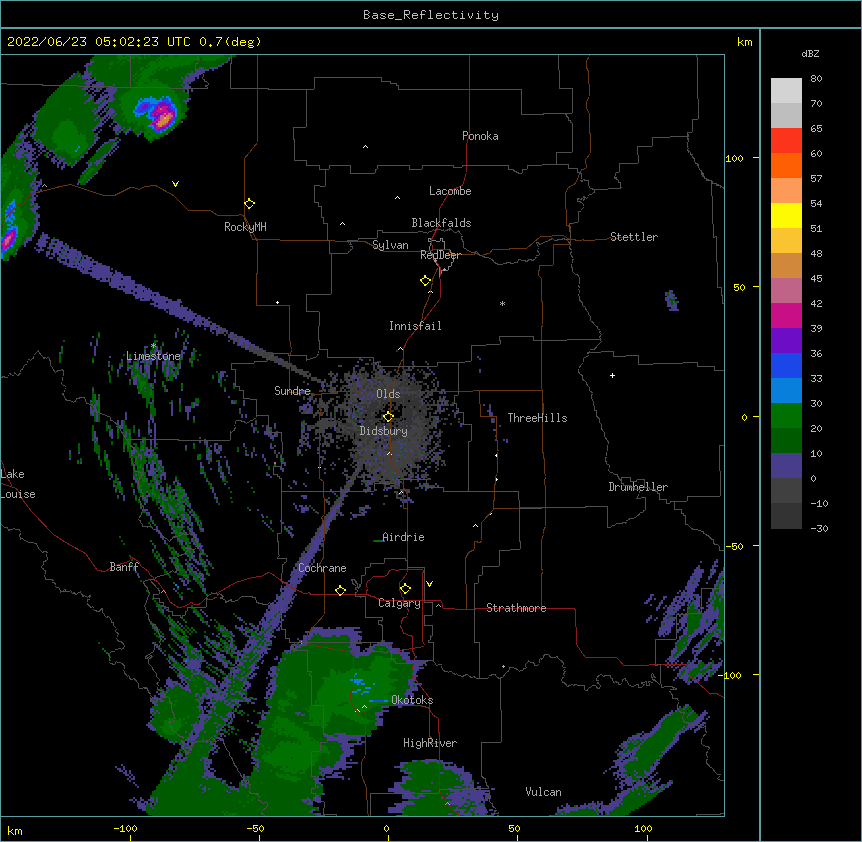The height and width of the screenshot is (842, 862).
Task: Click the Didsbury city label
Action: pos(383,431)
